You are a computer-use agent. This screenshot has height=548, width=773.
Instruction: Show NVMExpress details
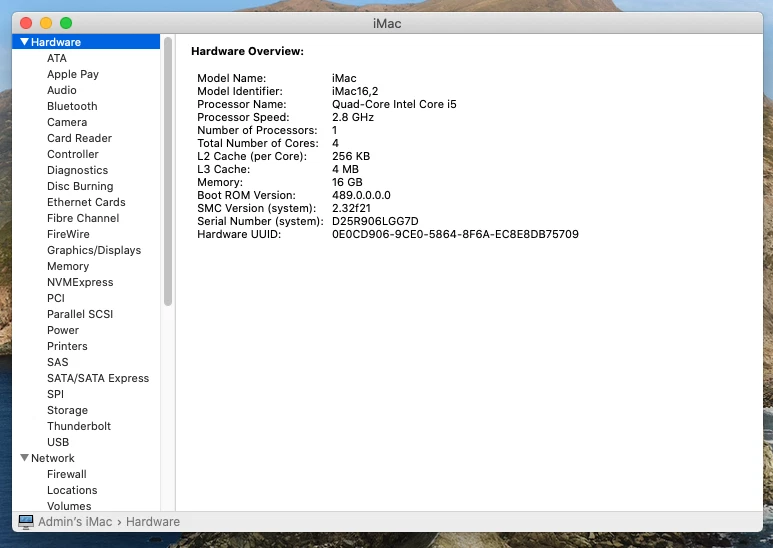point(80,282)
